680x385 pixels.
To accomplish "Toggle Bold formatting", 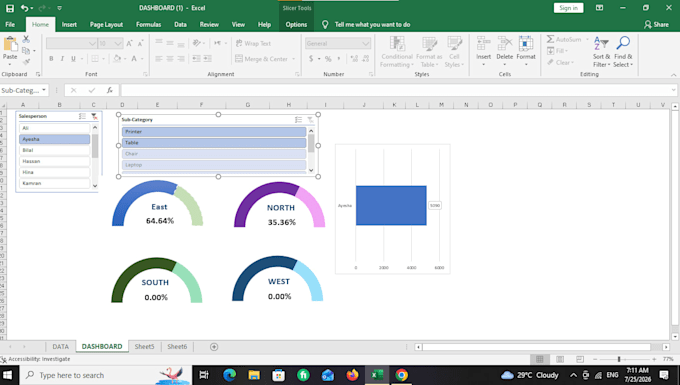I will point(51,59).
